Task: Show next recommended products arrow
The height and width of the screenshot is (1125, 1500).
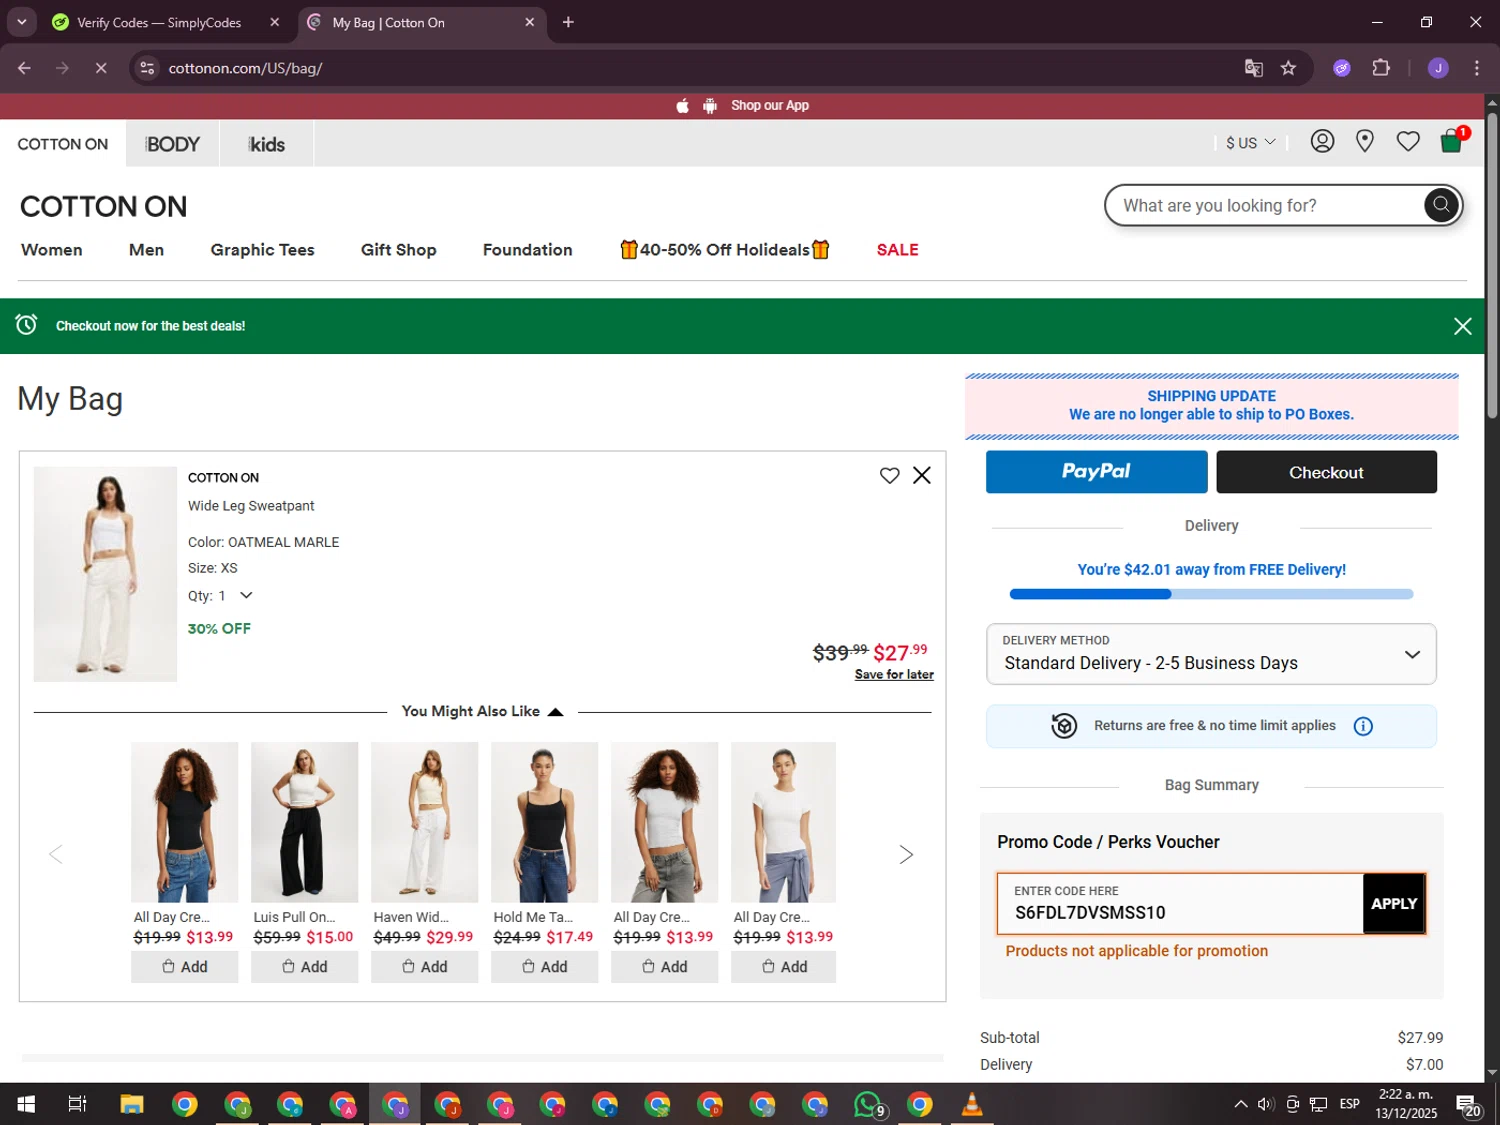Action: pos(905,854)
